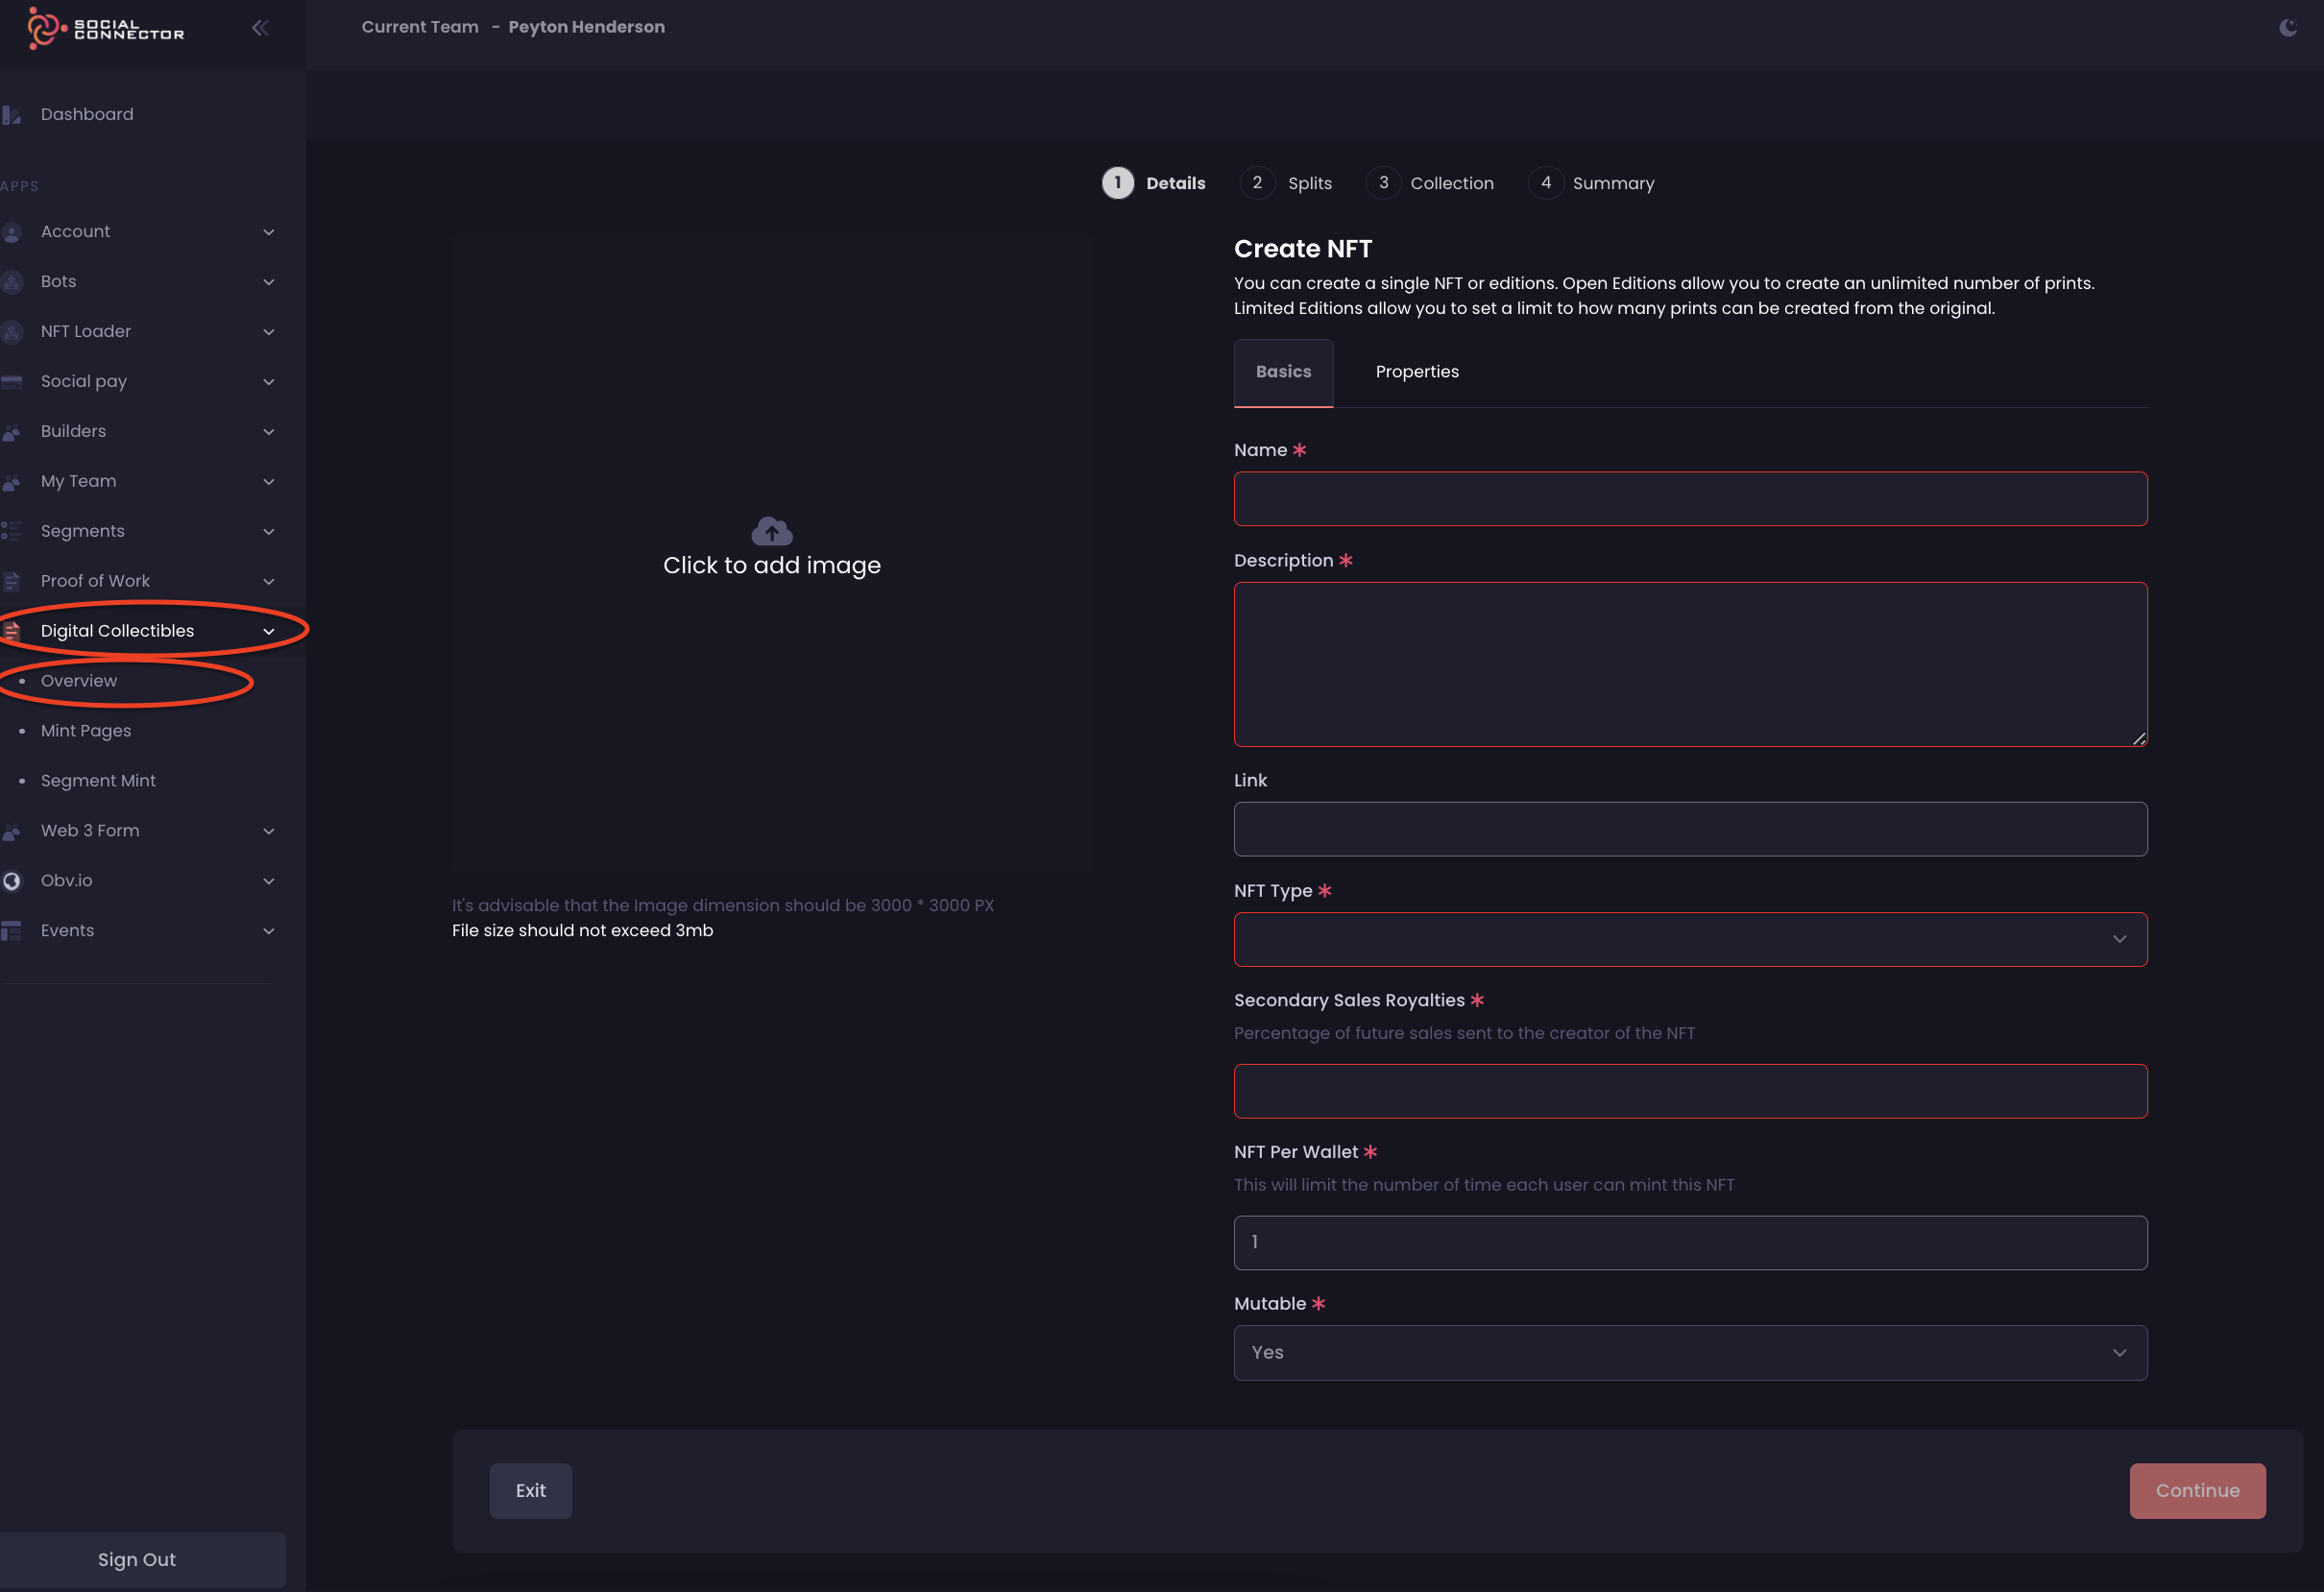Select the Splits step label
Screen dimensions: 2324x1592
pyautogui.click(x=1310, y=183)
